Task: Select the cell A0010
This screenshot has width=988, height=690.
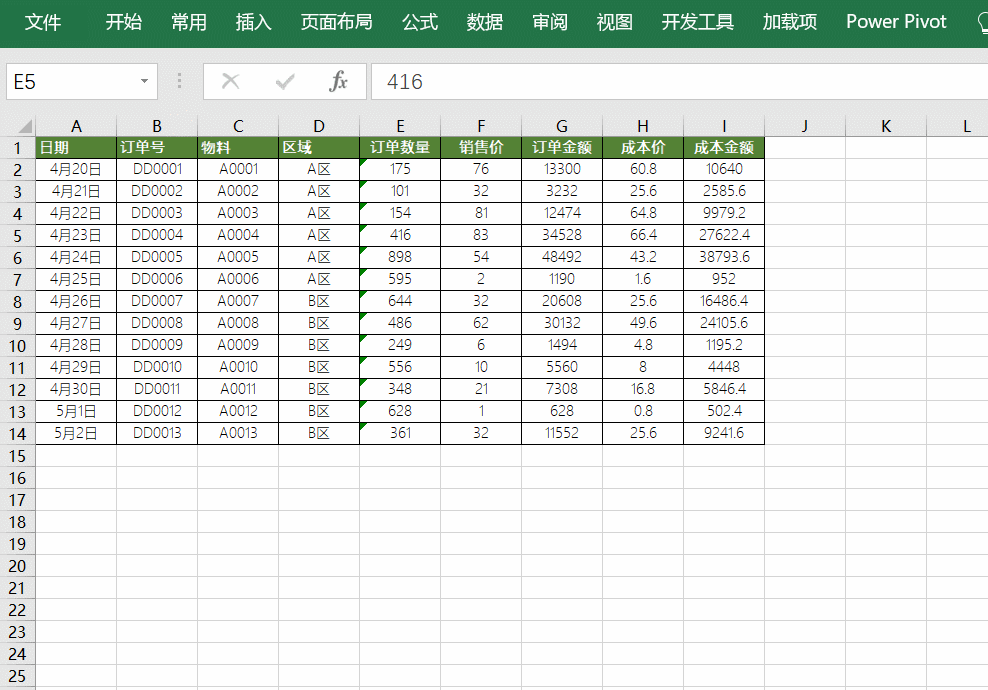Action: [x=238, y=367]
